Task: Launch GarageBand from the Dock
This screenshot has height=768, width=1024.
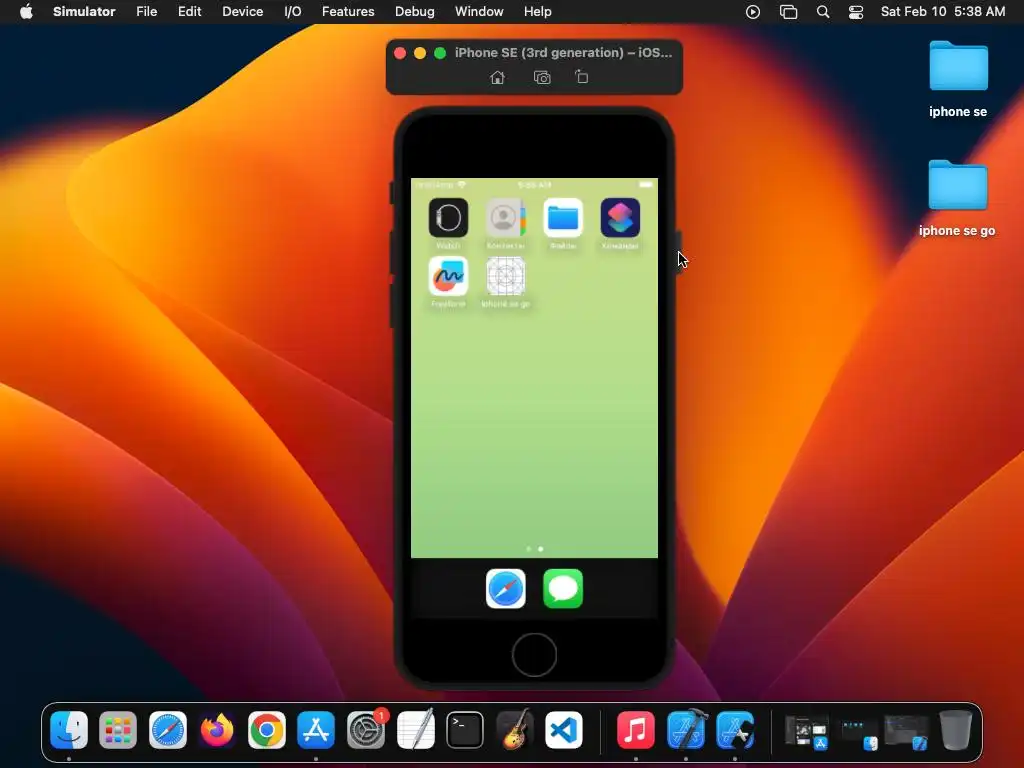Action: click(515, 729)
